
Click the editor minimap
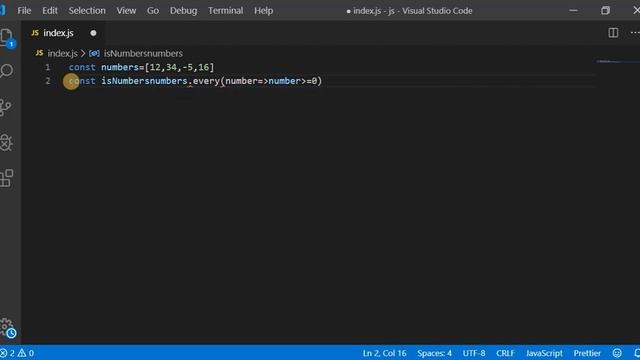click(x=618, y=62)
